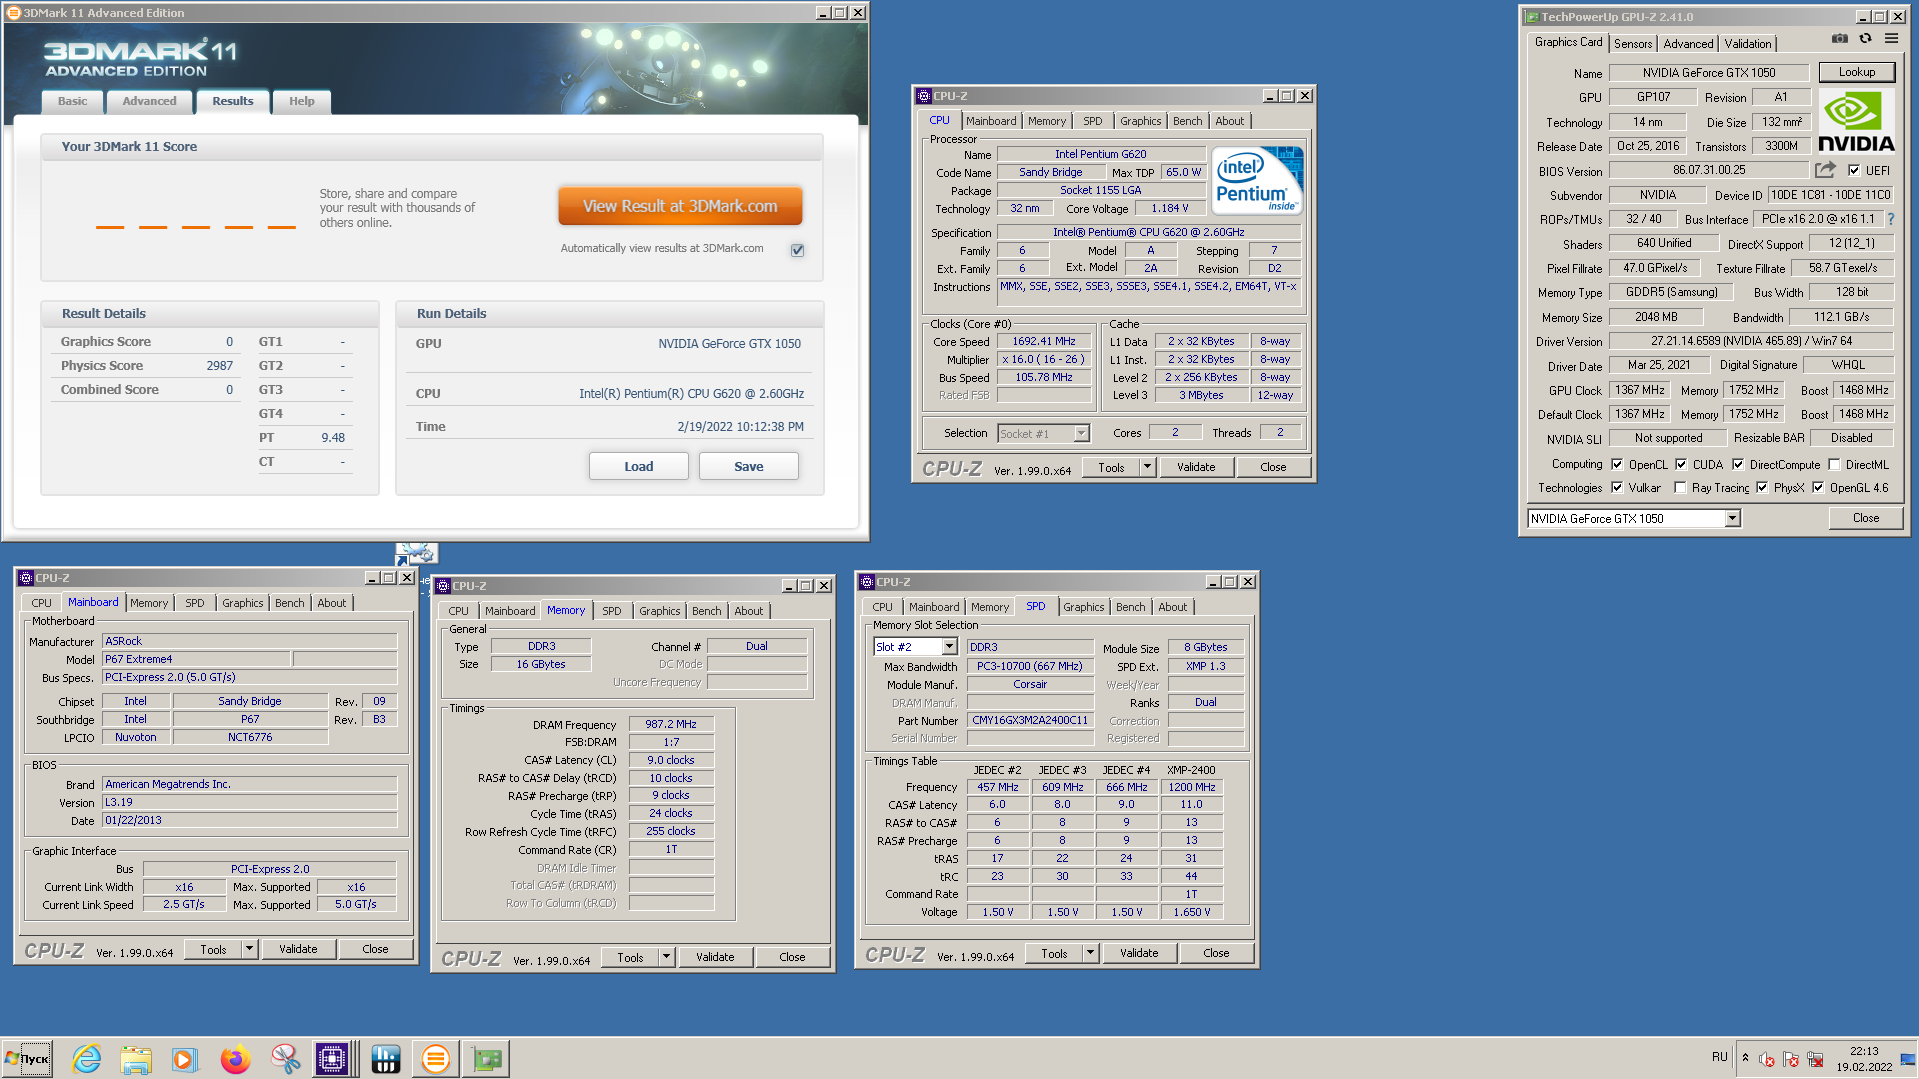Toggle the Vulkan checkbox
The height and width of the screenshot is (1079, 1919).
(x=1617, y=488)
